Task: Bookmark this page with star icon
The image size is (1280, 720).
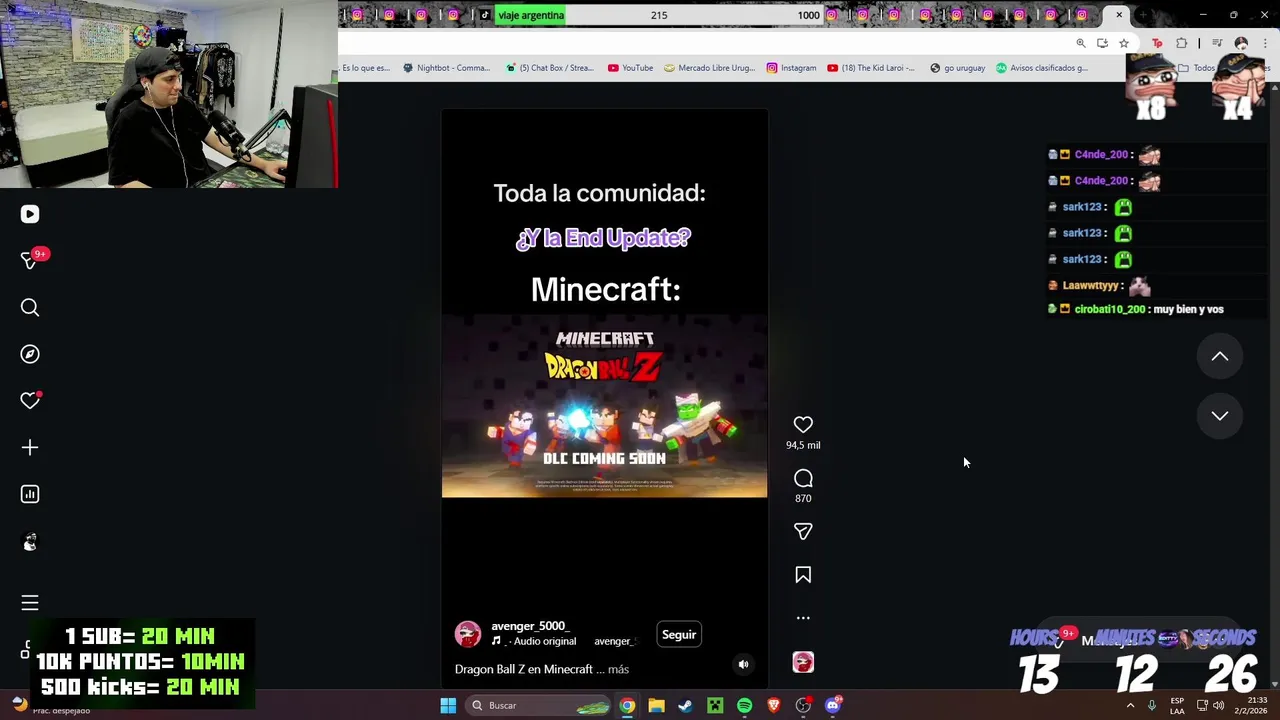Action: (x=1124, y=43)
